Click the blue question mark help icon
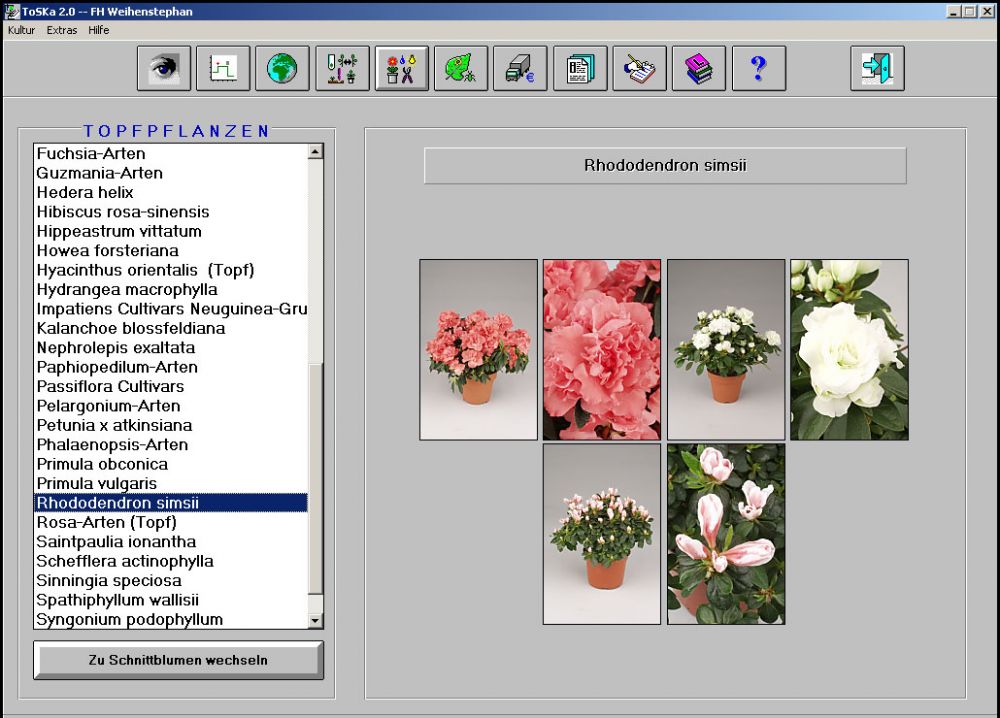 pyautogui.click(x=758, y=69)
